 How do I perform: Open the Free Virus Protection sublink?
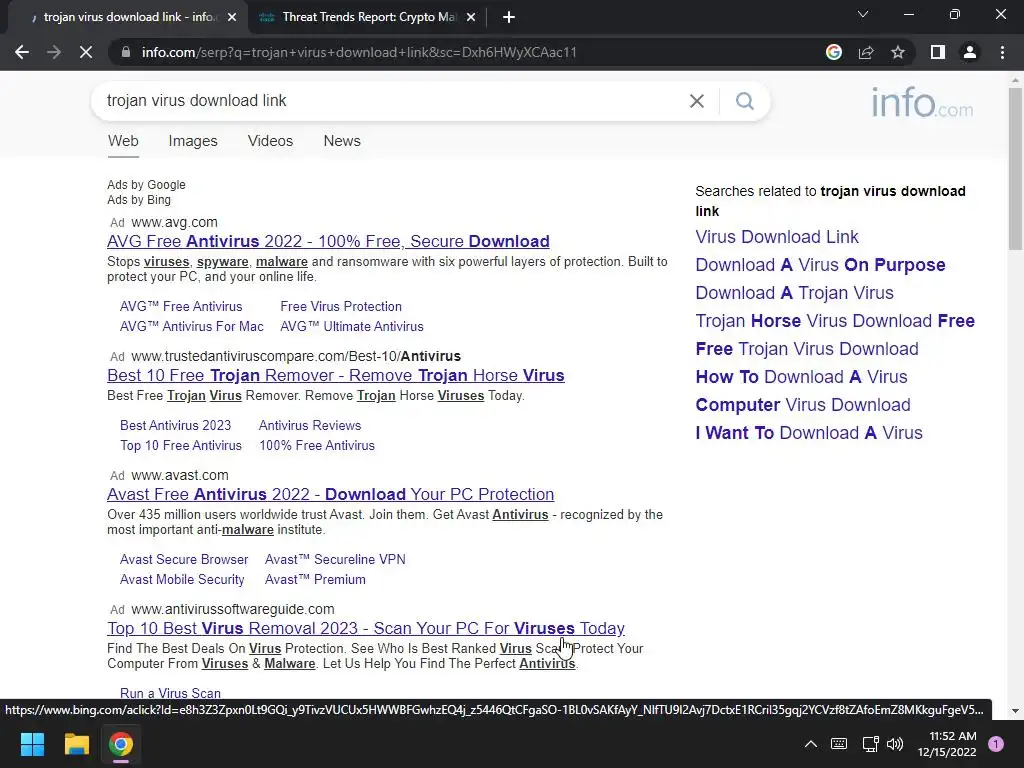(341, 306)
